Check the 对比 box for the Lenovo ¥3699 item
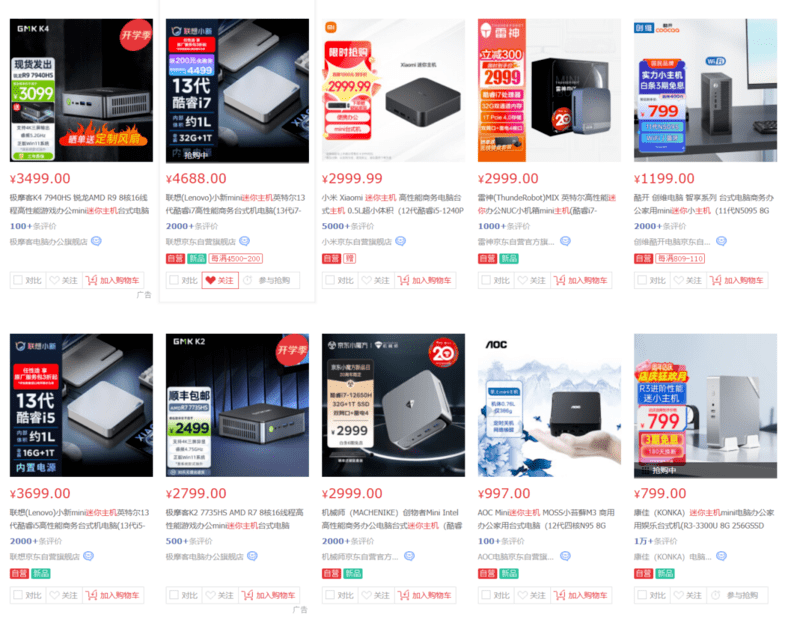Viewport: 800px width, 620px height. 18,595
